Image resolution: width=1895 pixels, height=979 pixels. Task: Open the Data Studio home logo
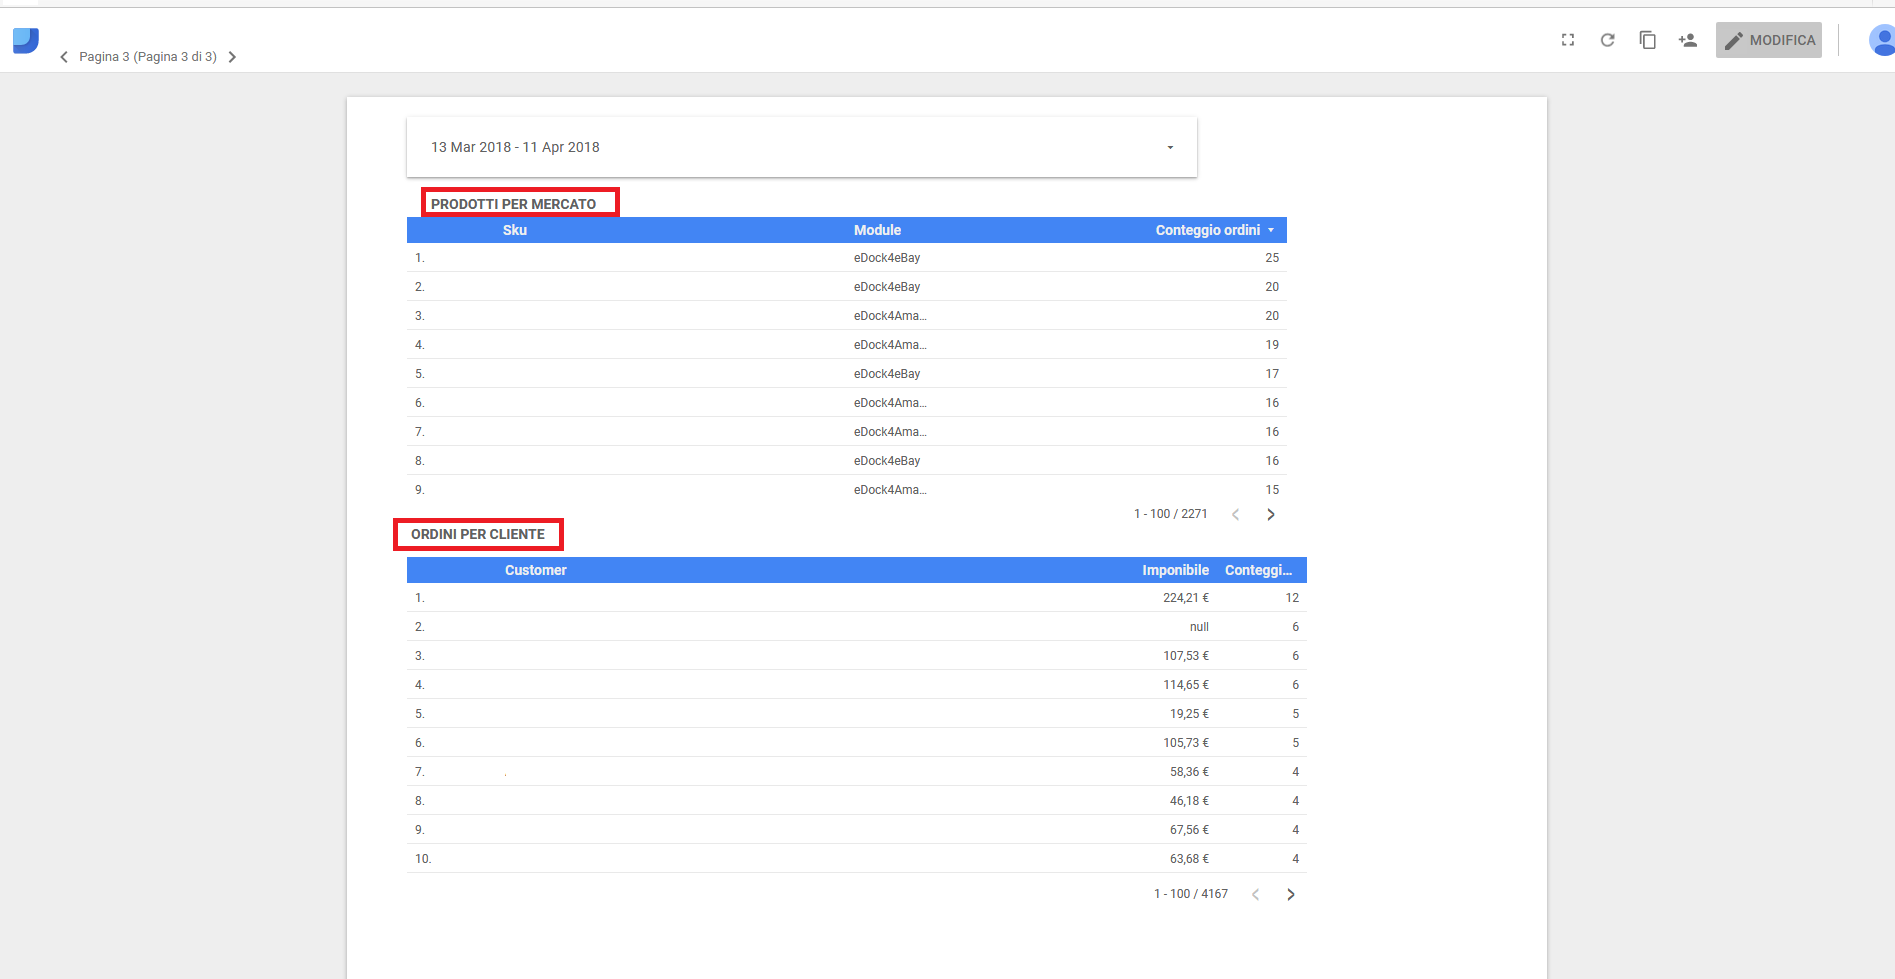pos(26,41)
